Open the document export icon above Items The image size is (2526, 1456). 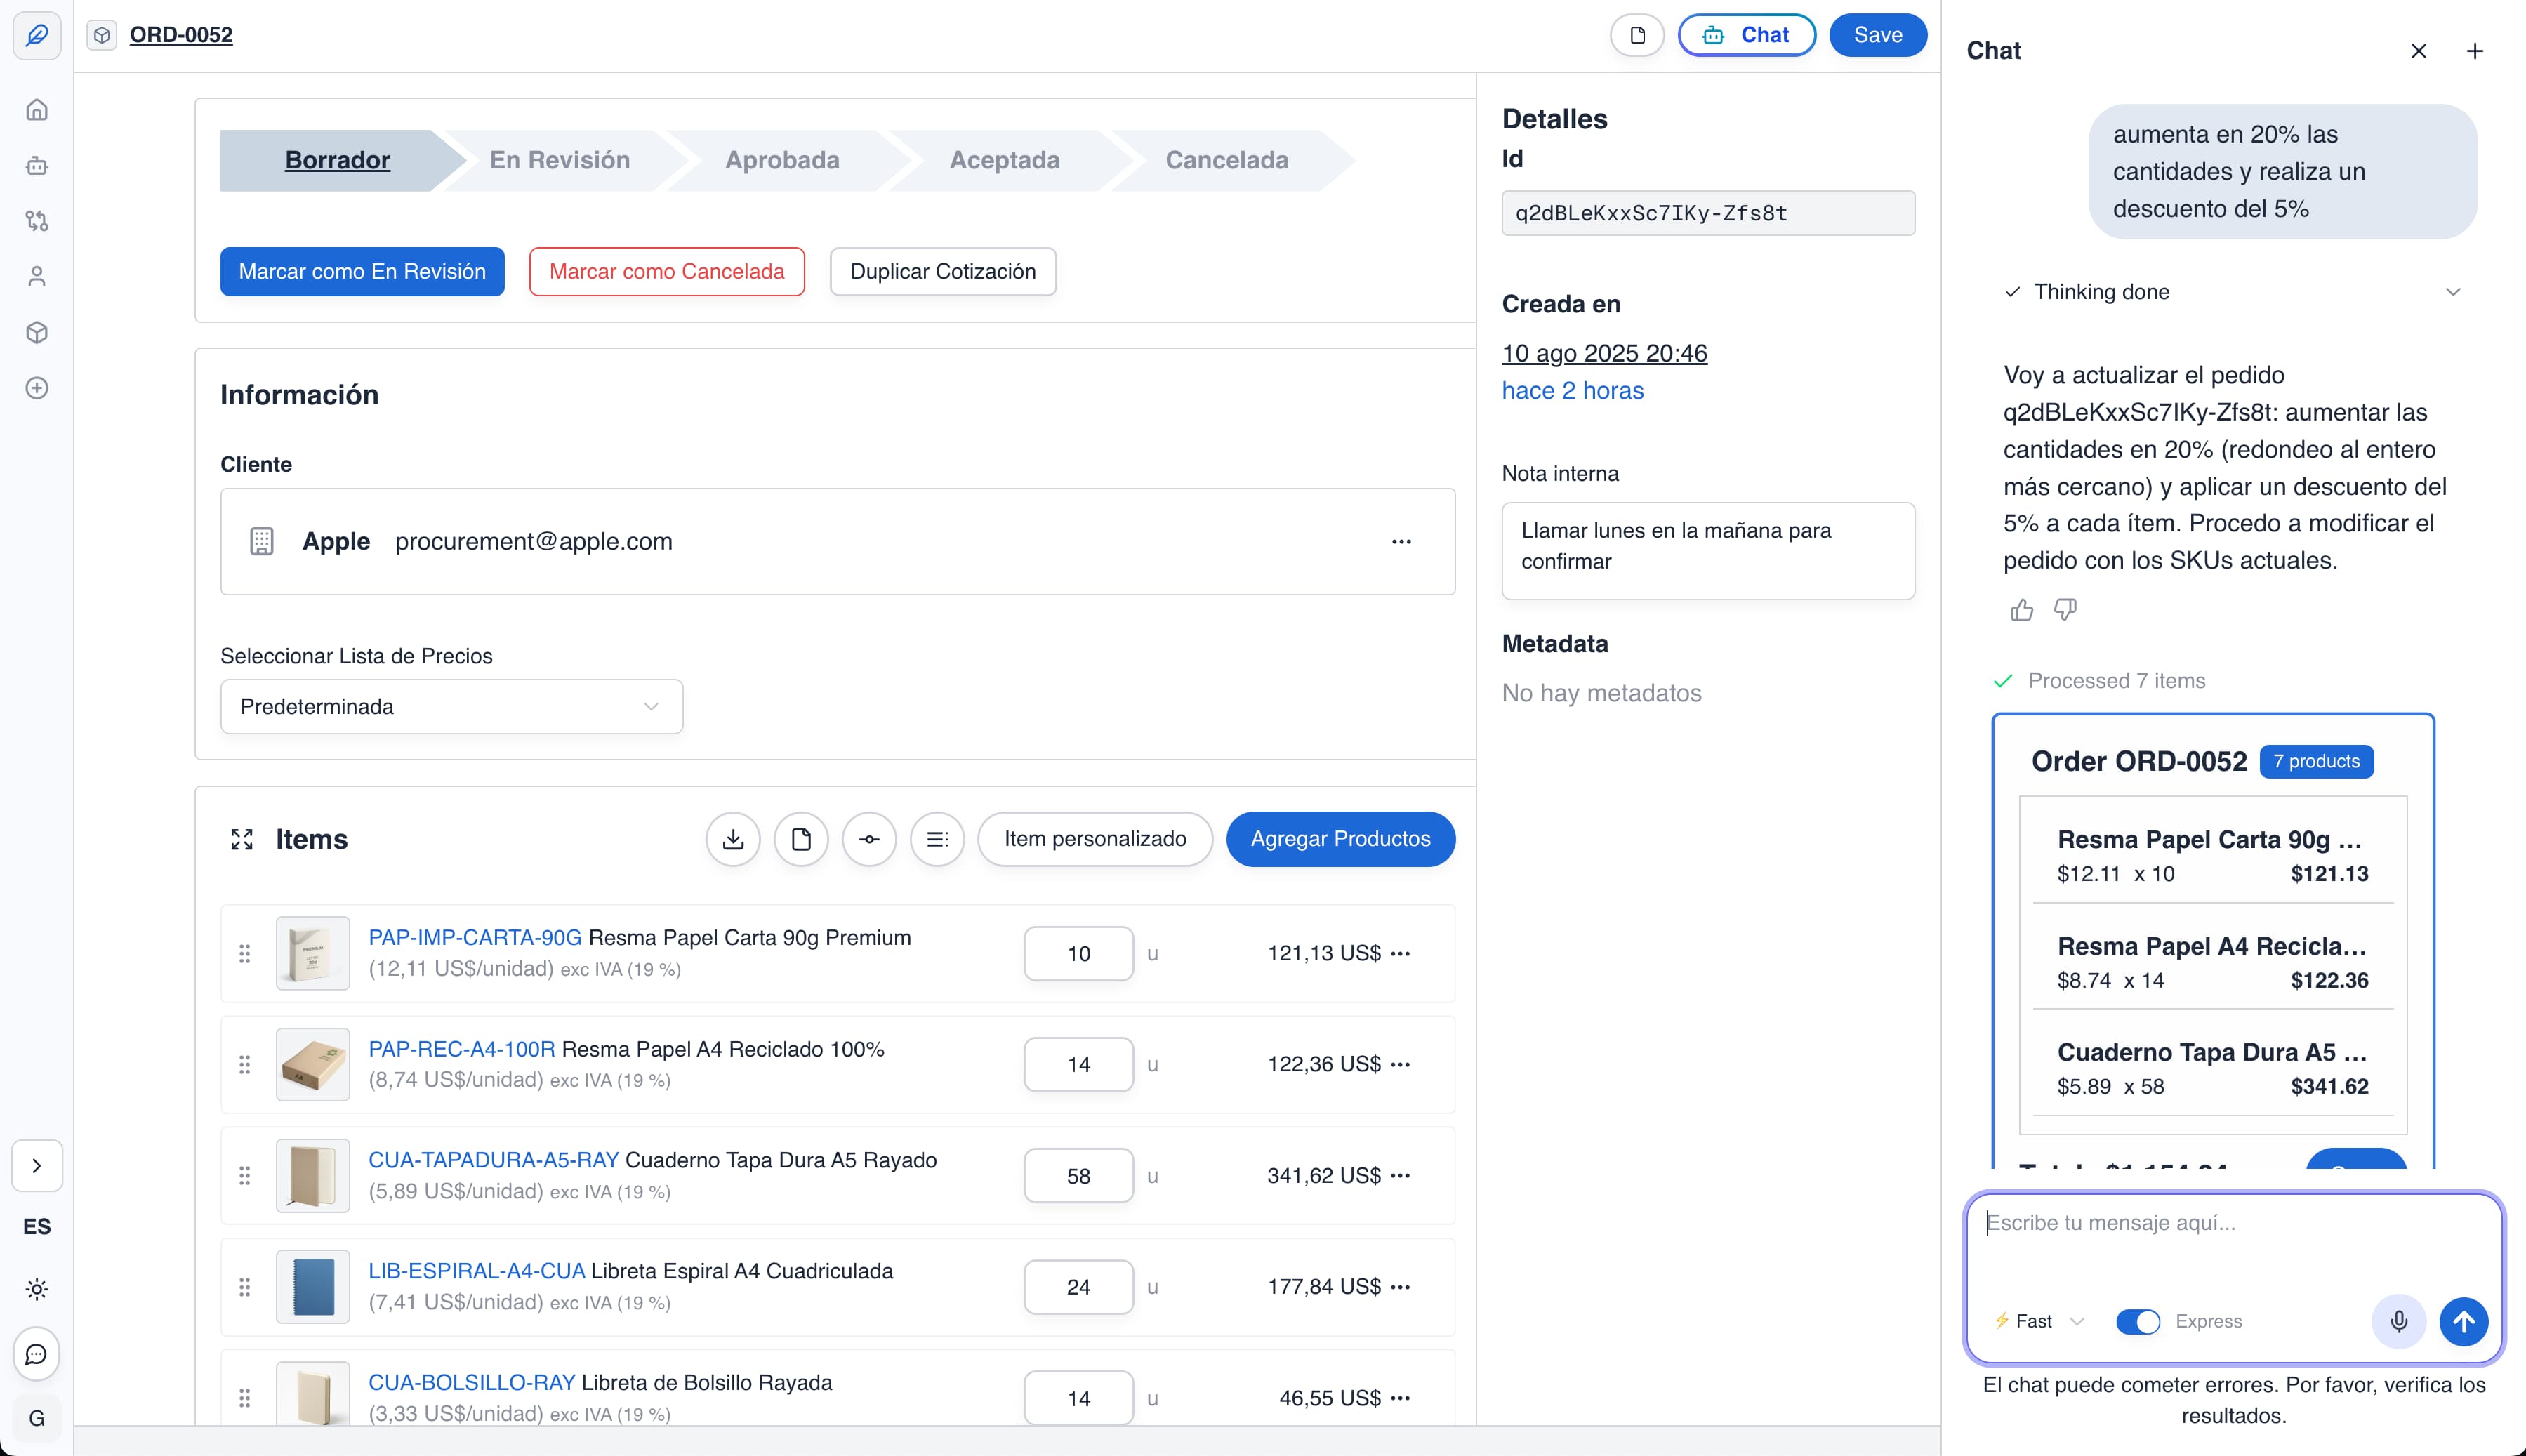[x=802, y=839]
